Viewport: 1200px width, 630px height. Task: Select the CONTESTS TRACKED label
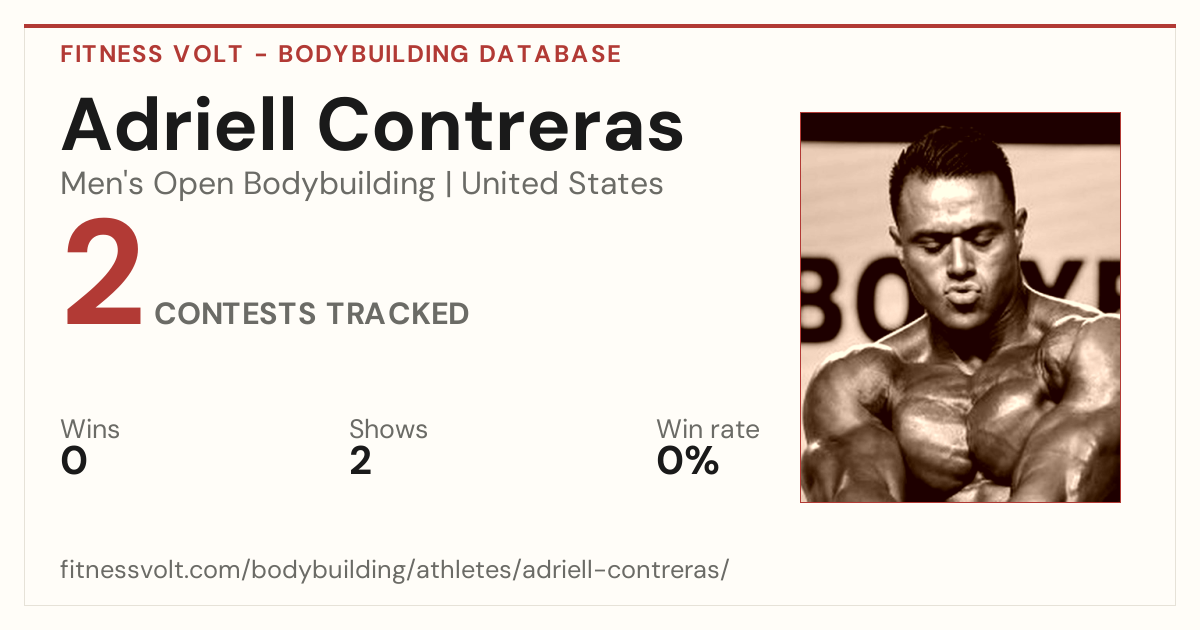[312, 313]
